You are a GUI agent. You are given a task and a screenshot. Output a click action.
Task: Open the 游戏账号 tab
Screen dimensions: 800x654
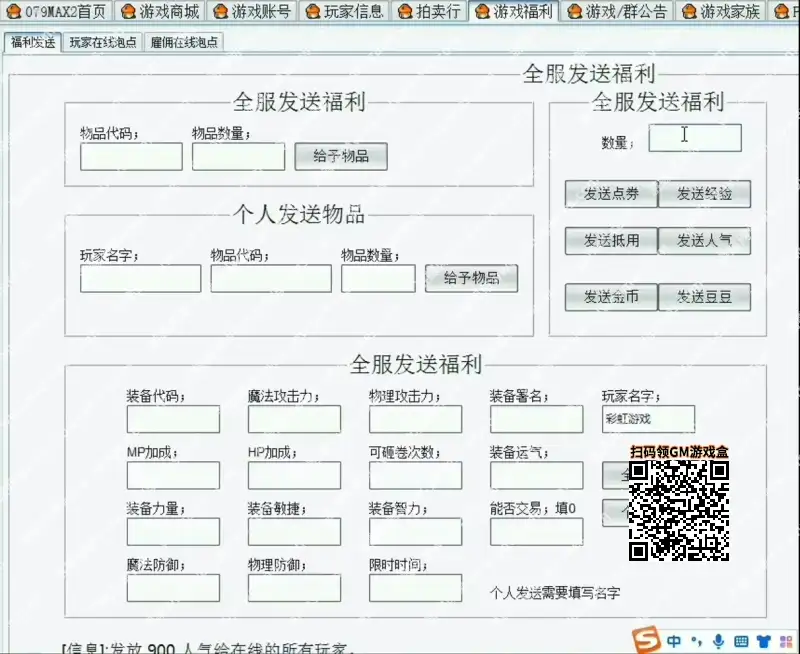coord(253,11)
